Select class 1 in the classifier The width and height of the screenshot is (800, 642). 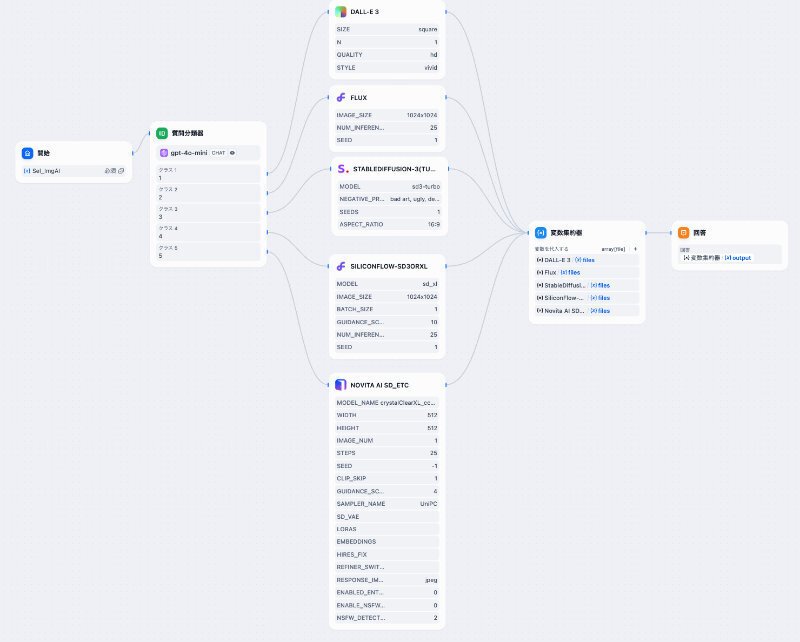[208, 174]
